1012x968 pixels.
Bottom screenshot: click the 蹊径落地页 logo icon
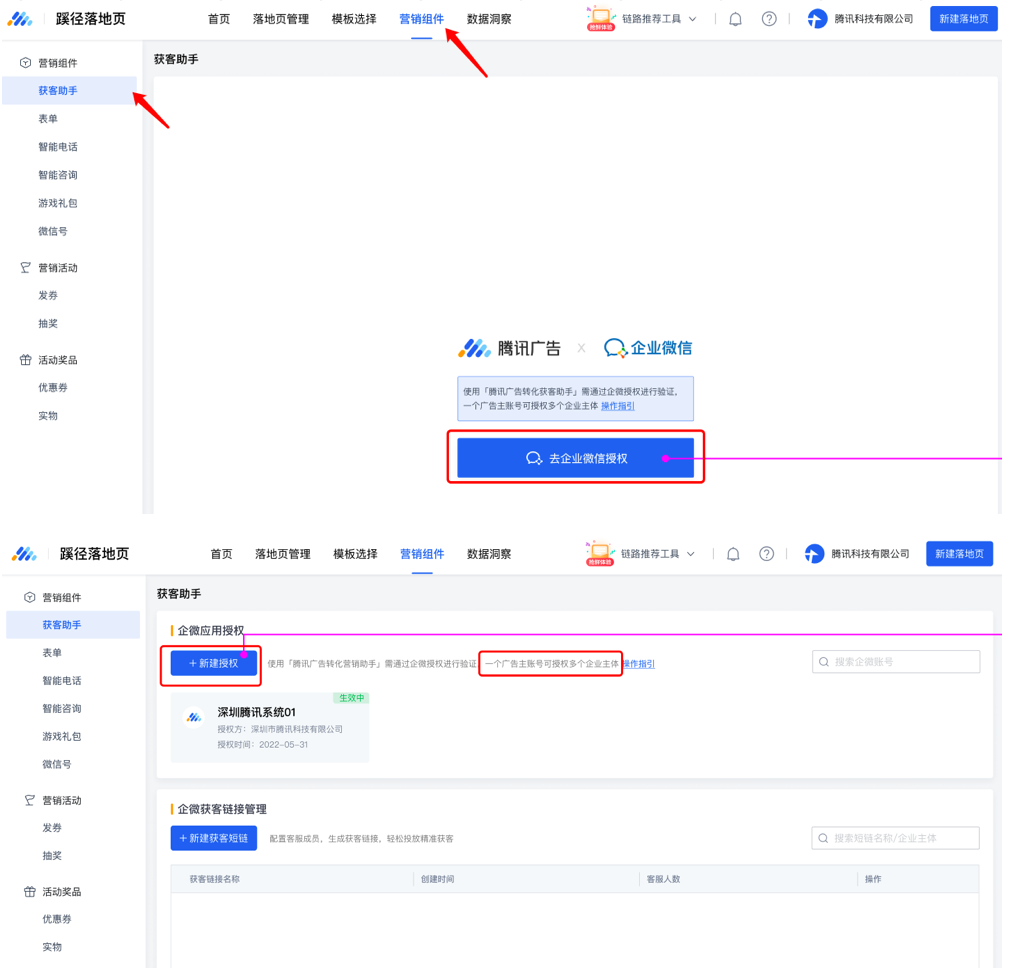click(x=24, y=554)
